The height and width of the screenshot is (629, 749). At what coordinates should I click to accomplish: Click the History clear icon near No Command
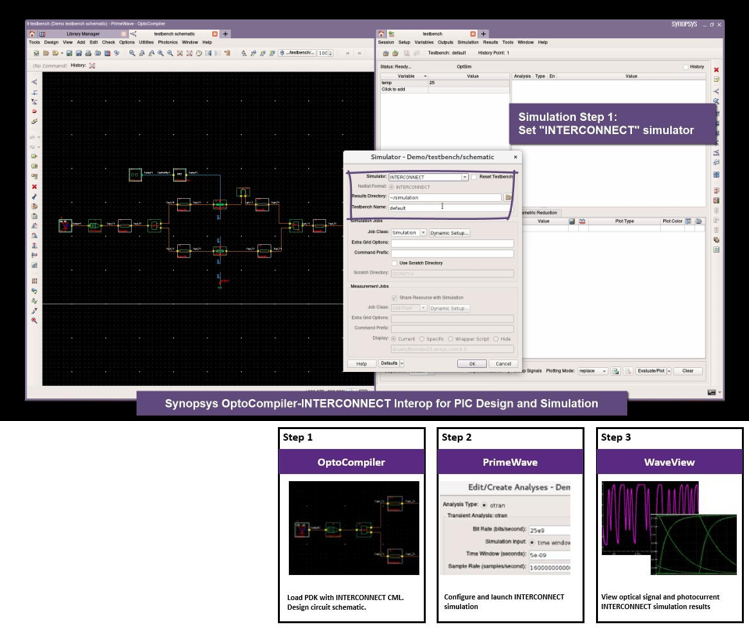pos(92,65)
